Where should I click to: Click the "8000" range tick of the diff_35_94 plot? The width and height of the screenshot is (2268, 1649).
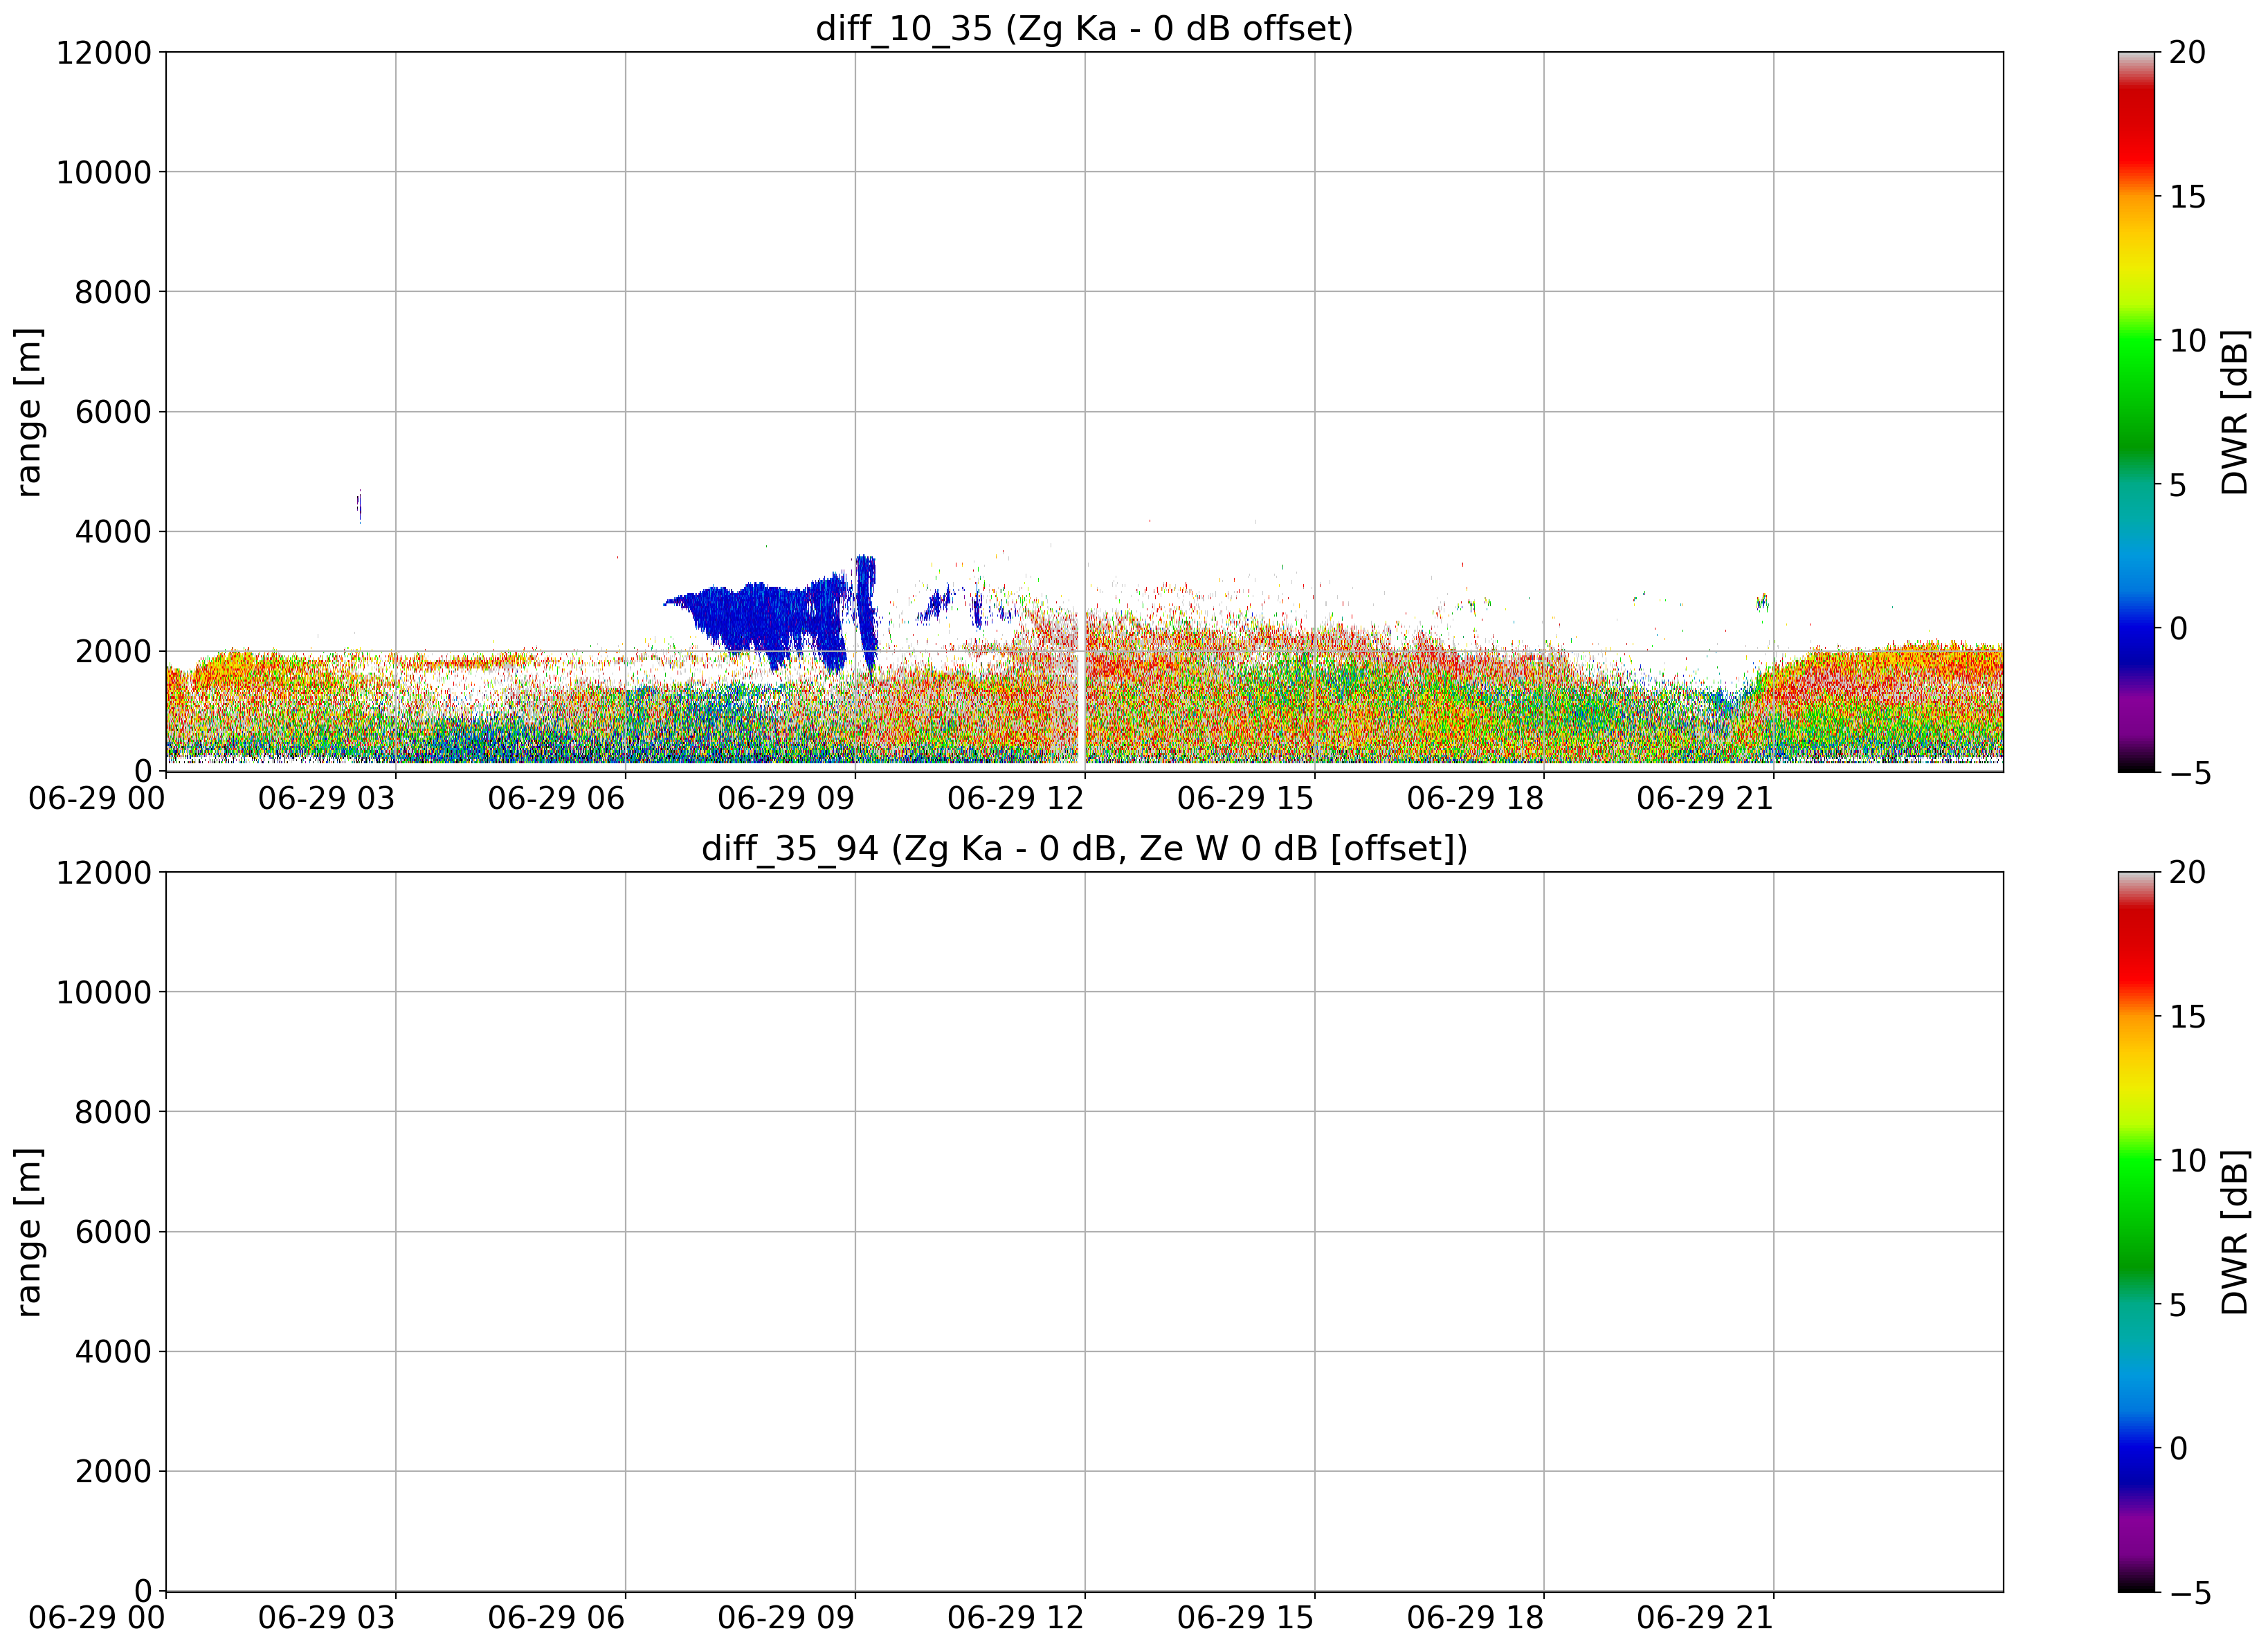tap(113, 1112)
